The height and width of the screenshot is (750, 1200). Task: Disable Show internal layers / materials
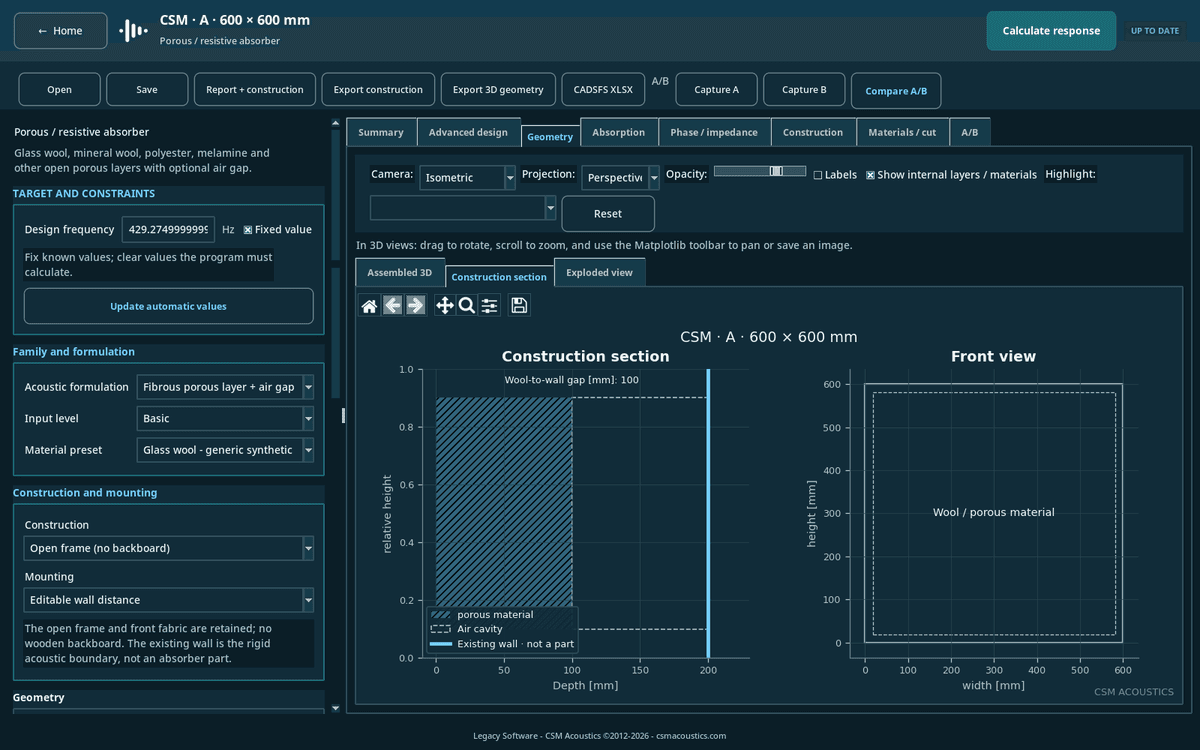870,175
